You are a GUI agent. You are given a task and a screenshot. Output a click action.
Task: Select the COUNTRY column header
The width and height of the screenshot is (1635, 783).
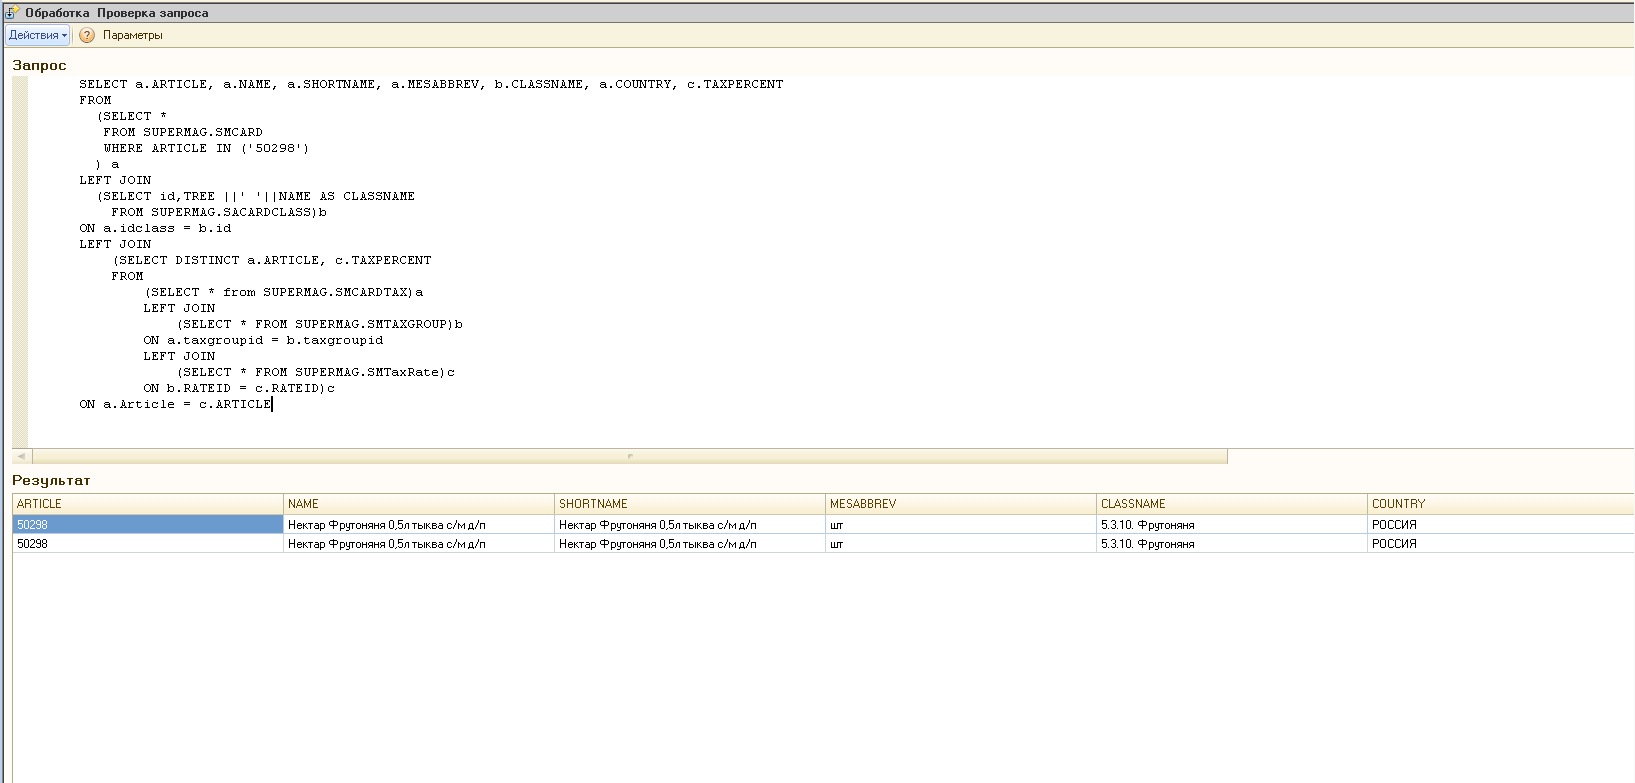click(x=1501, y=504)
